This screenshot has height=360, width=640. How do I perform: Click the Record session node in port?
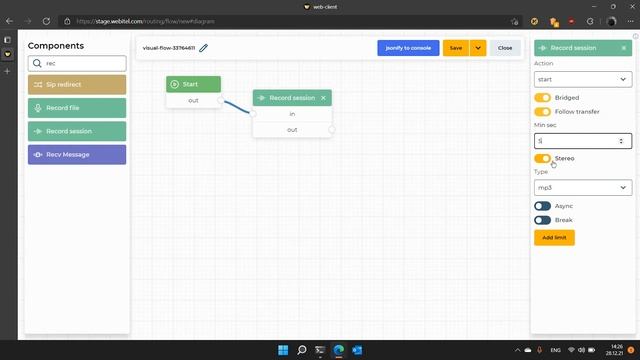click(x=253, y=114)
